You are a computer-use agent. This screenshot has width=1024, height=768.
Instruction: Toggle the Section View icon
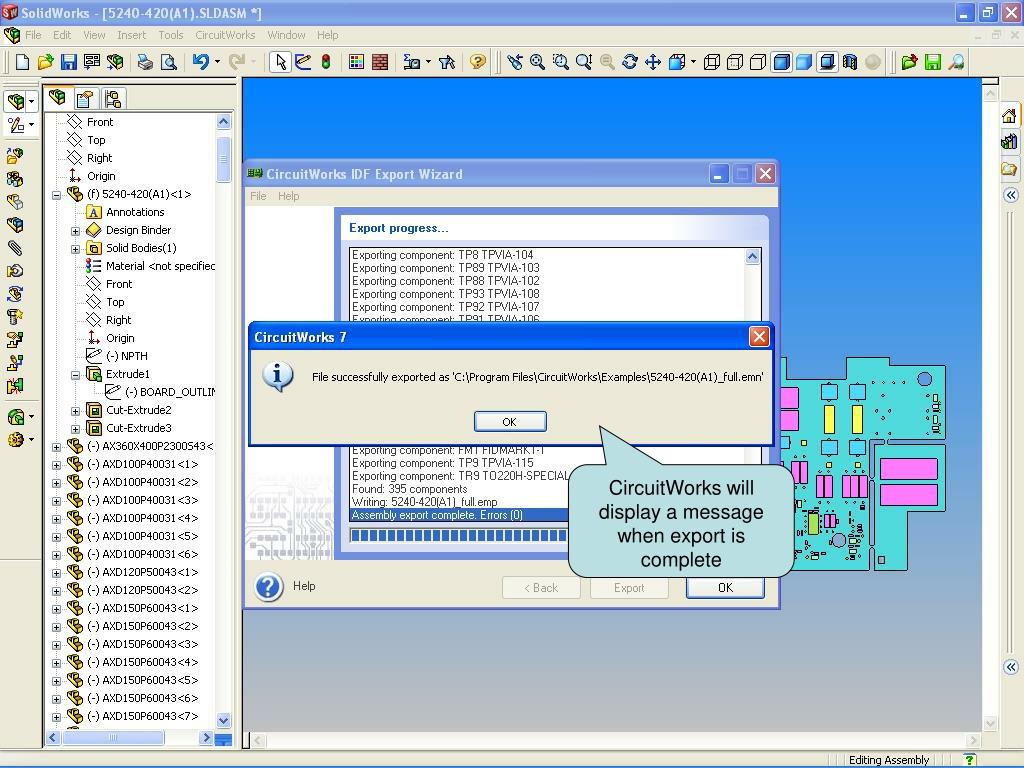(850, 62)
